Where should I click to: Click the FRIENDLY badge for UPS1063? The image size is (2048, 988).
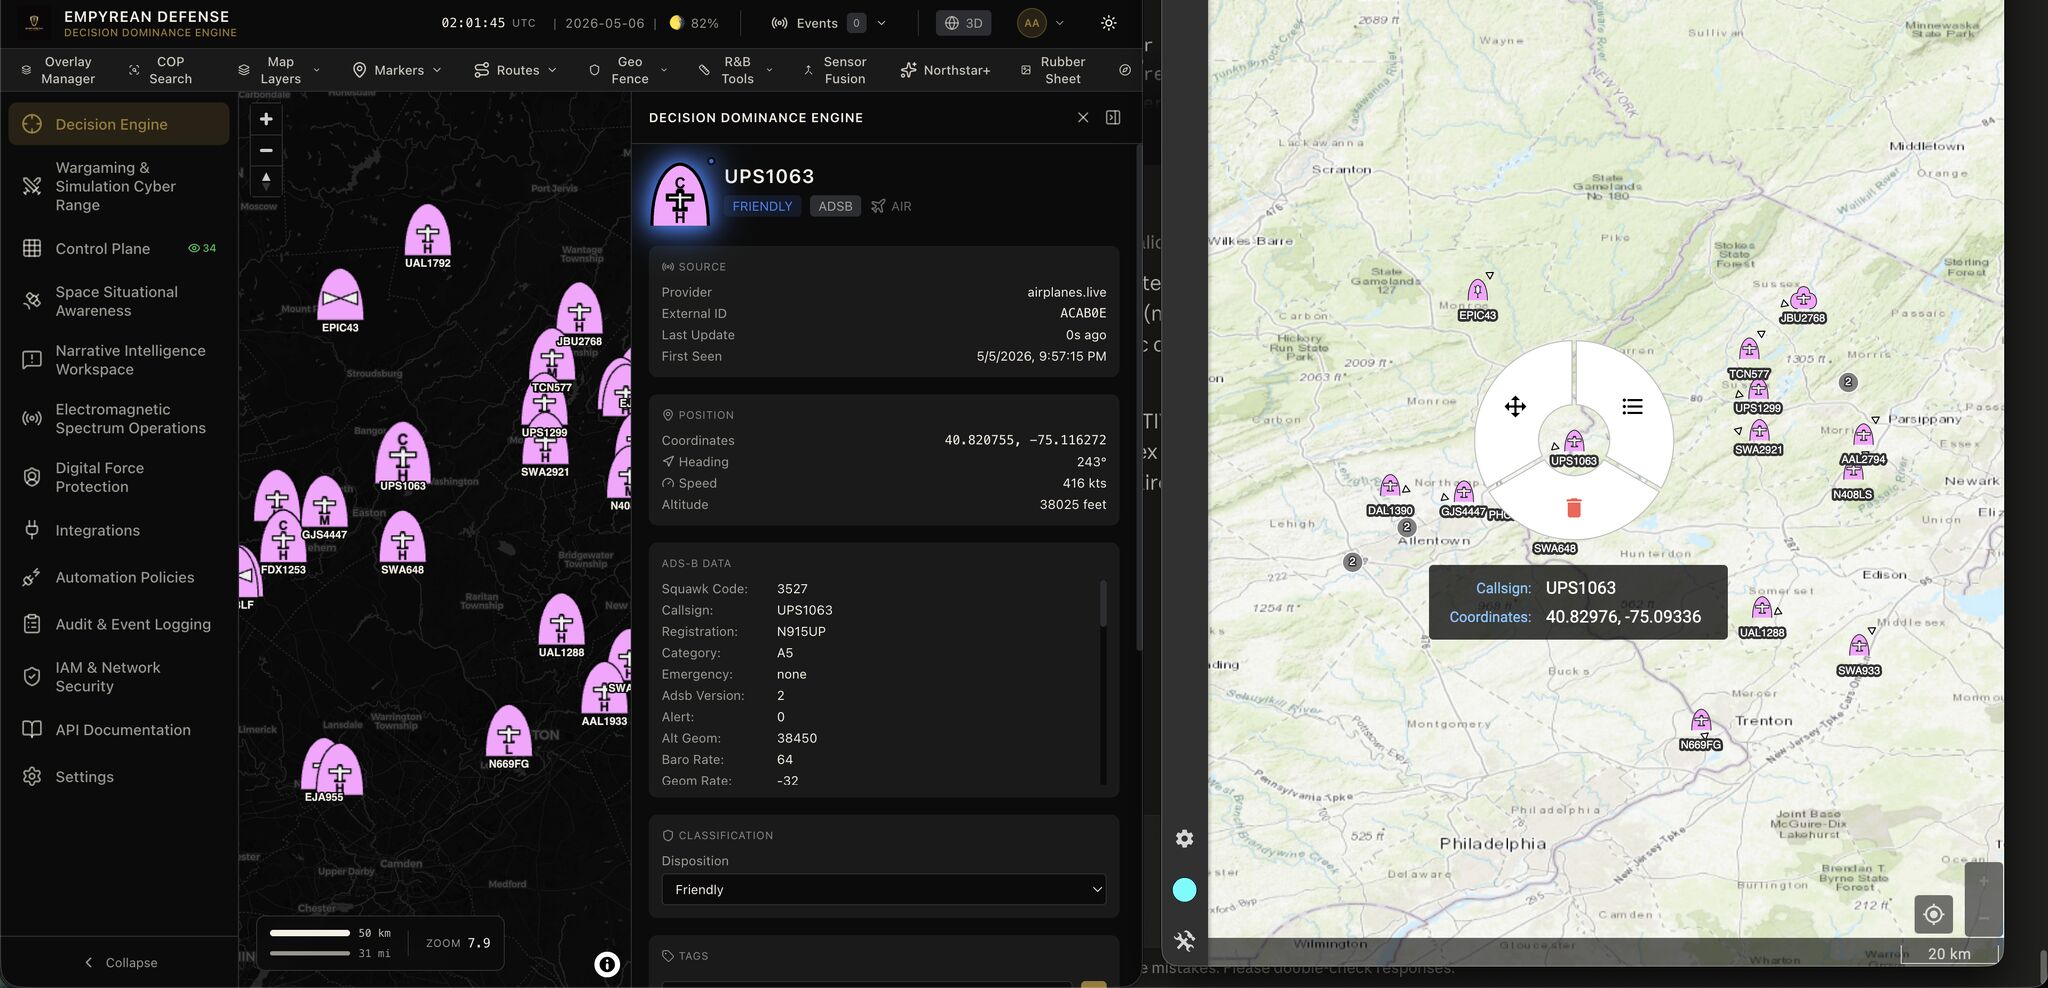click(x=762, y=206)
